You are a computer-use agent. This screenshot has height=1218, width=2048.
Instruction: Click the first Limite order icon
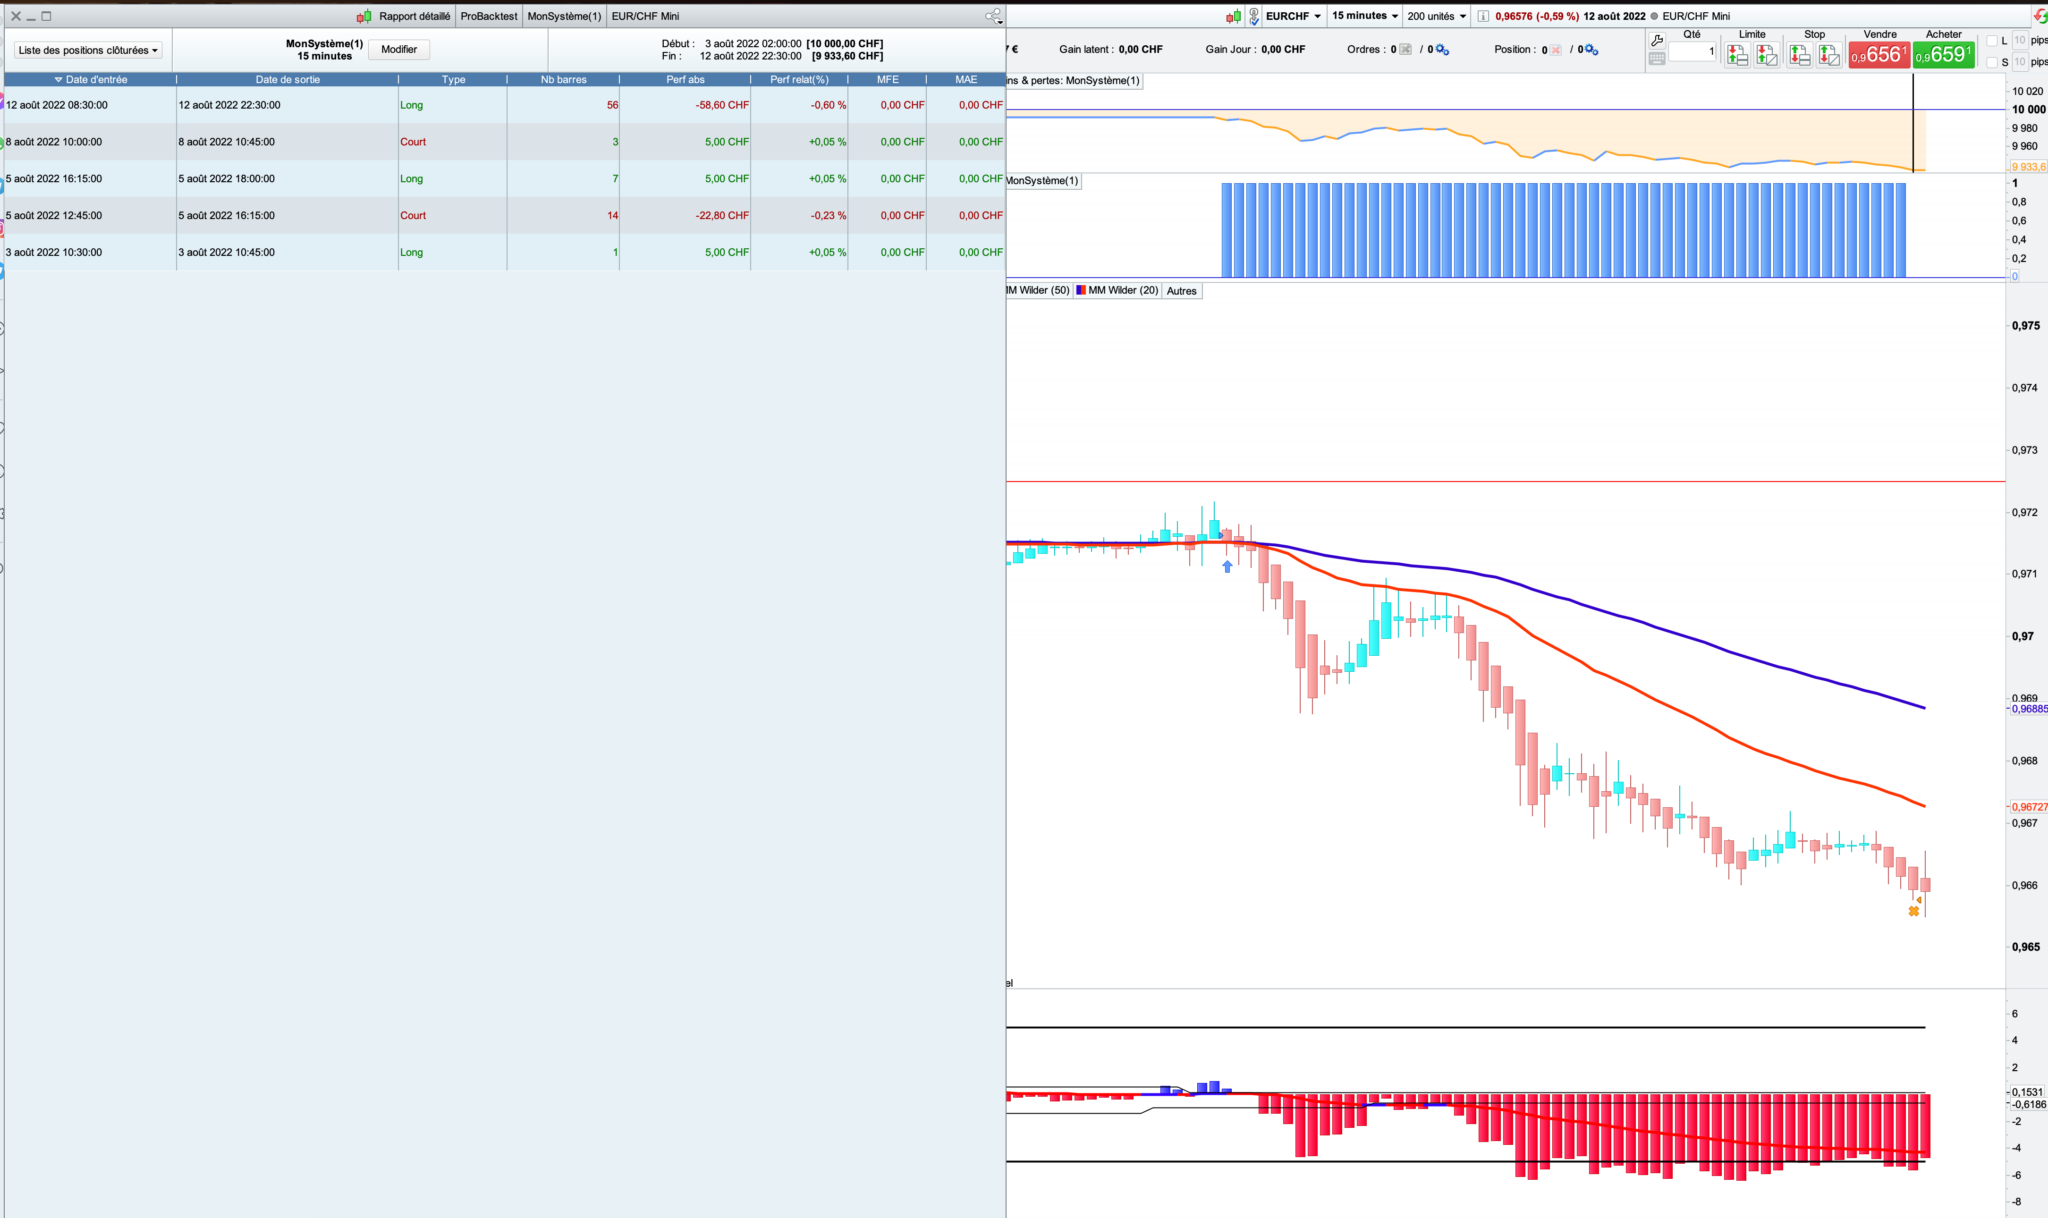tap(1737, 56)
